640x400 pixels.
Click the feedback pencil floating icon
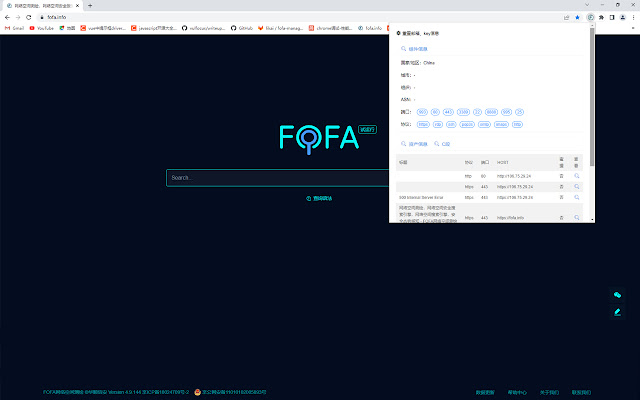pyautogui.click(x=617, y=312)
